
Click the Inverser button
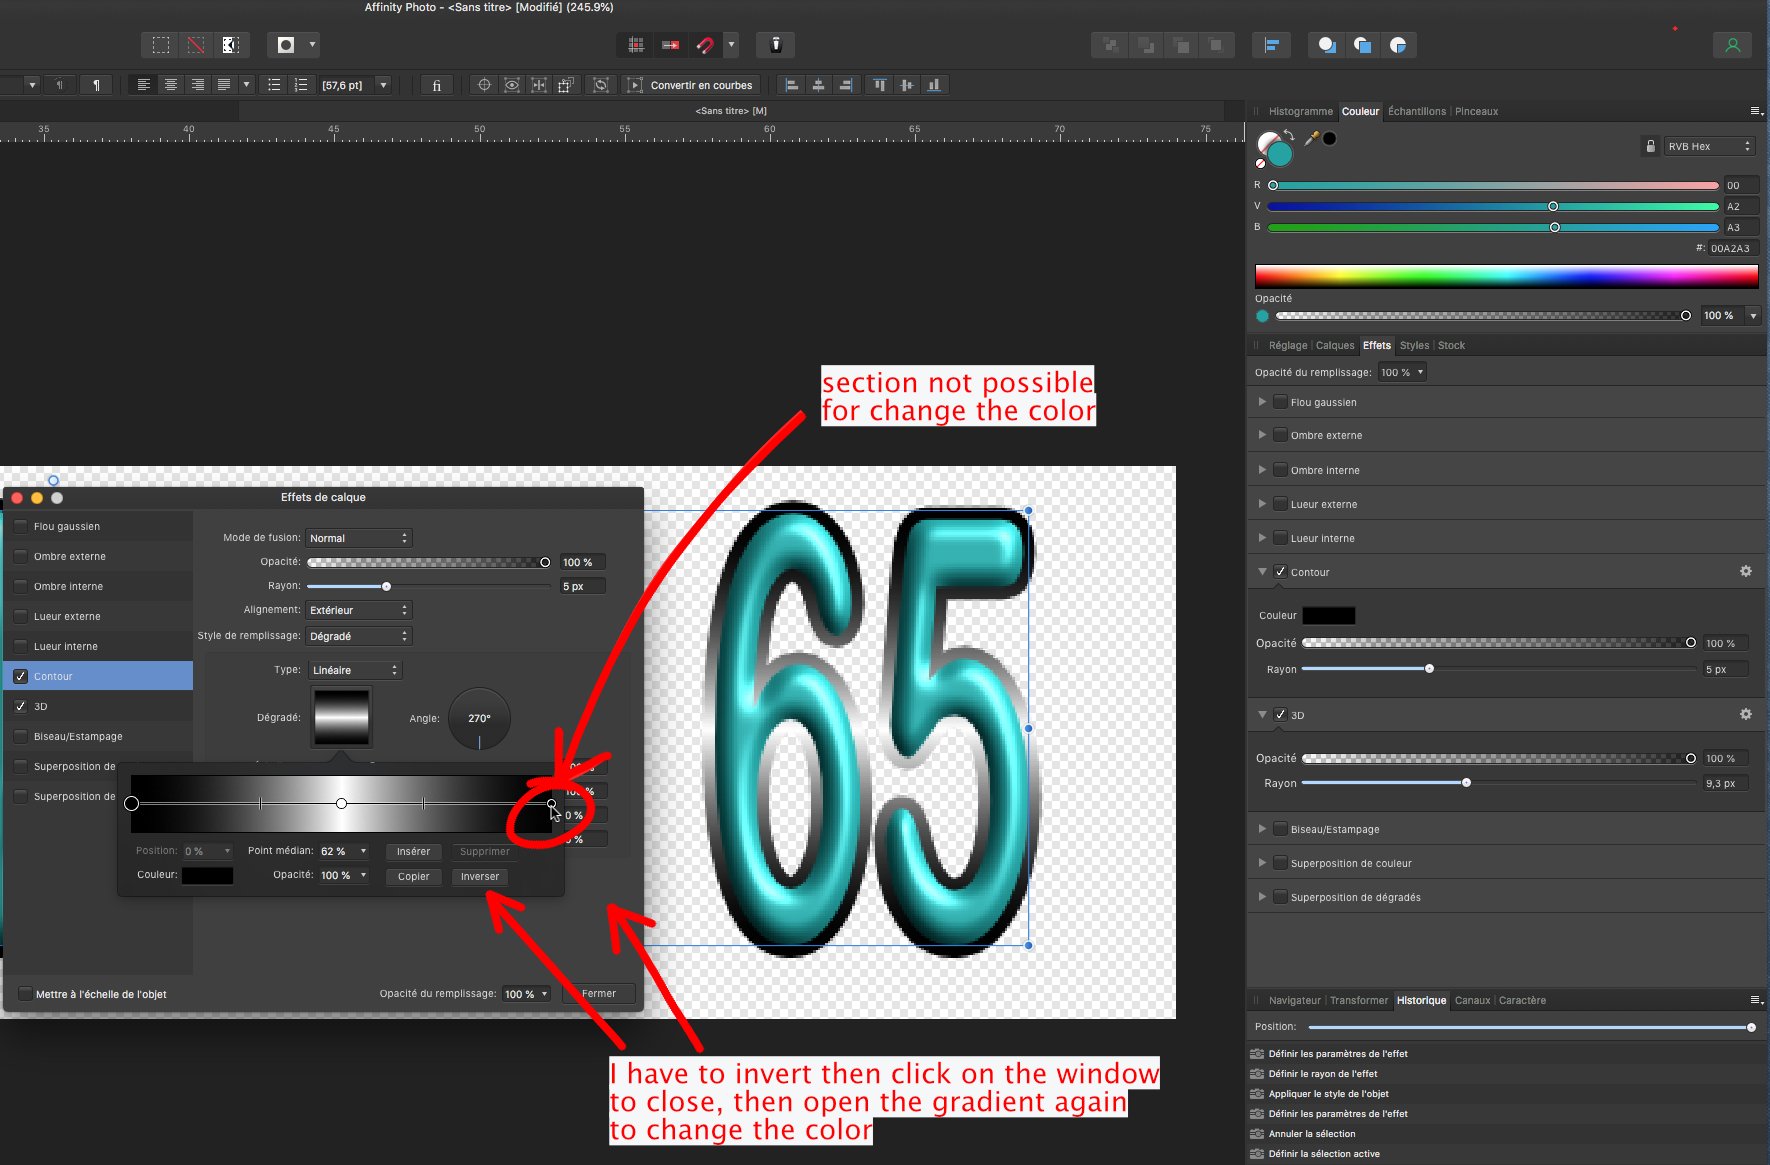479,876
